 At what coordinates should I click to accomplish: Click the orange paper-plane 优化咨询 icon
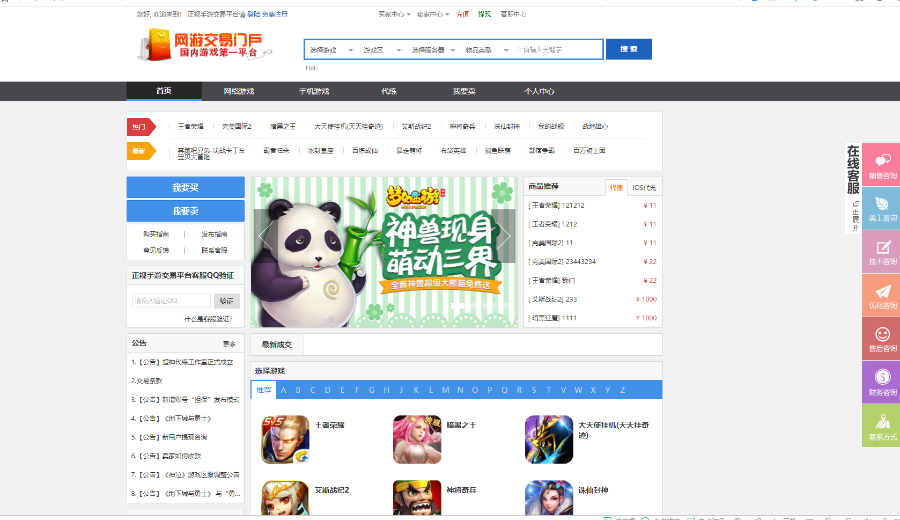coord(882,294)
